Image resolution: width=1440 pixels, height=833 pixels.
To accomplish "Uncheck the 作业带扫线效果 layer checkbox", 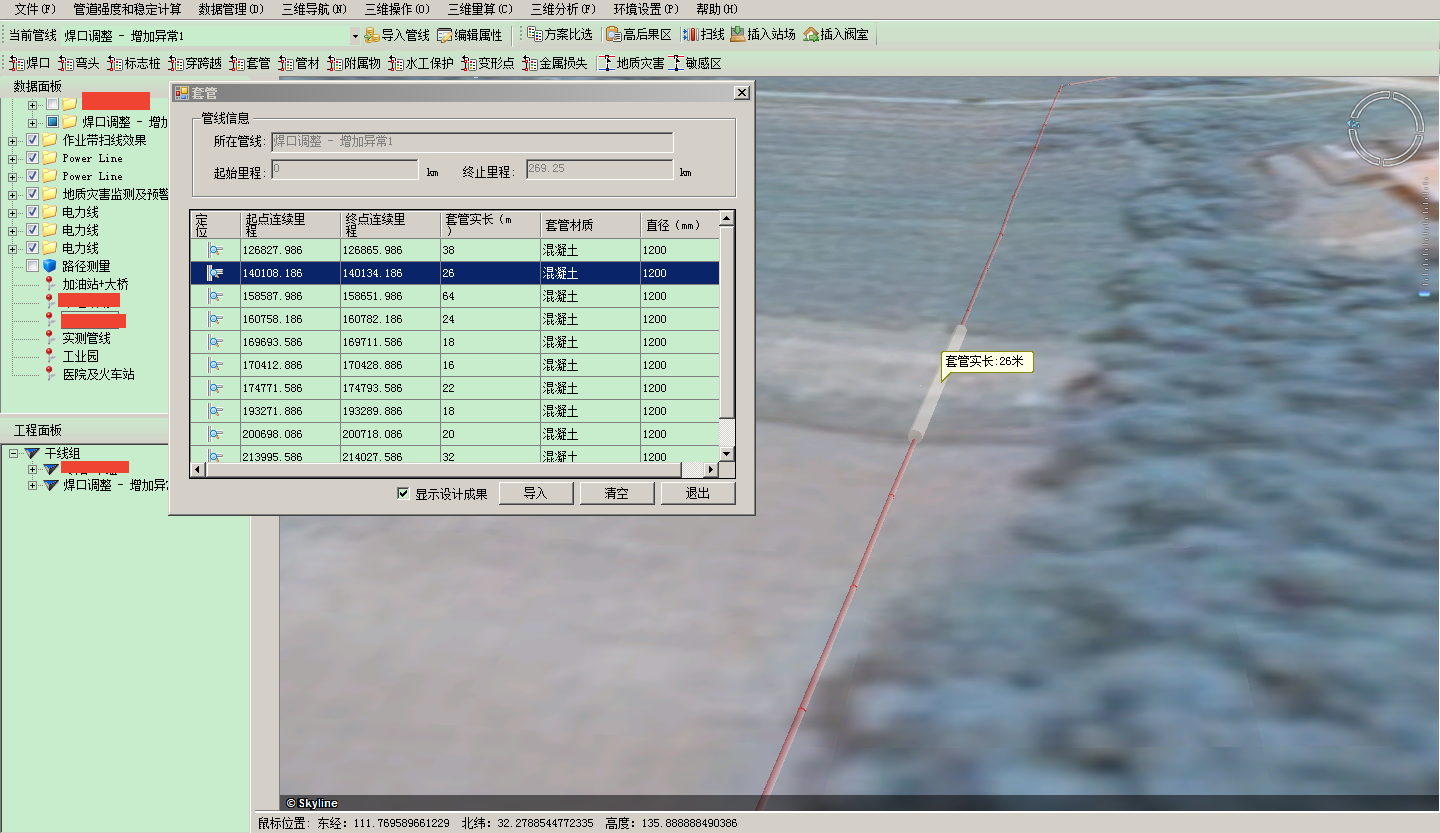I will click(33, 140).
